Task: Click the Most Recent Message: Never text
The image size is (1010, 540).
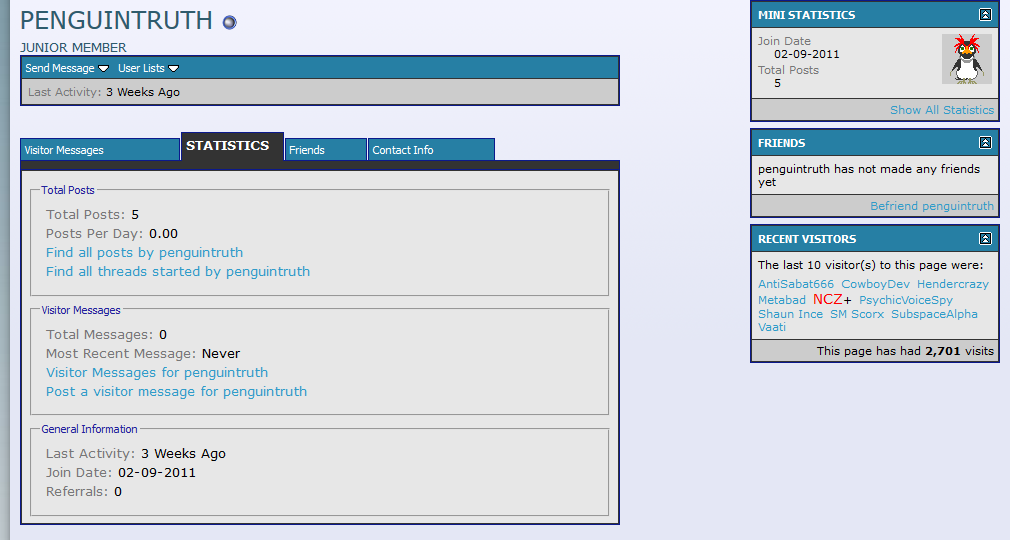Action: point(142,354)
